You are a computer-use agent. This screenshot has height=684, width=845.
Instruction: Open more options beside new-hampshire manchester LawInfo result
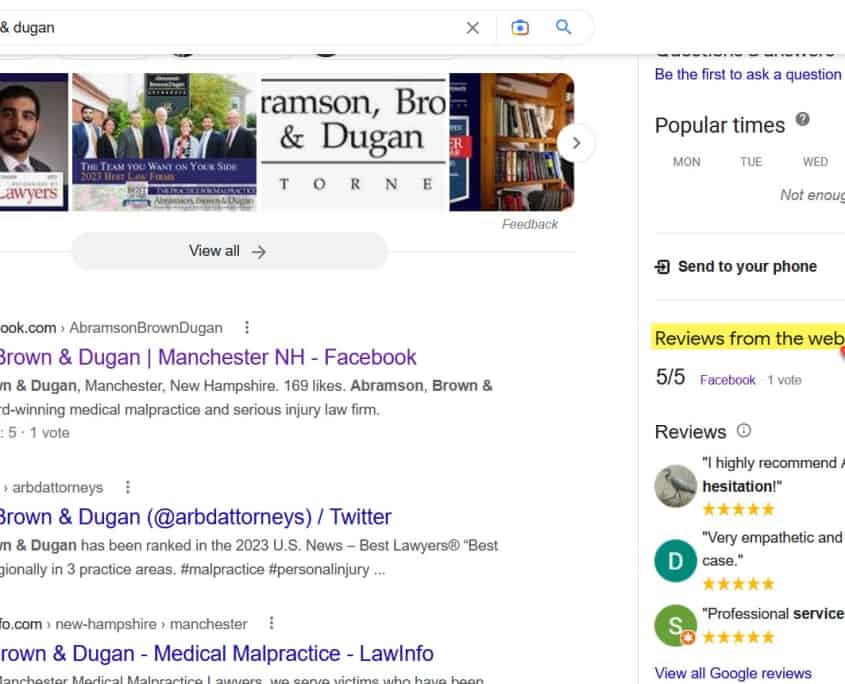[x=272, y=623]
